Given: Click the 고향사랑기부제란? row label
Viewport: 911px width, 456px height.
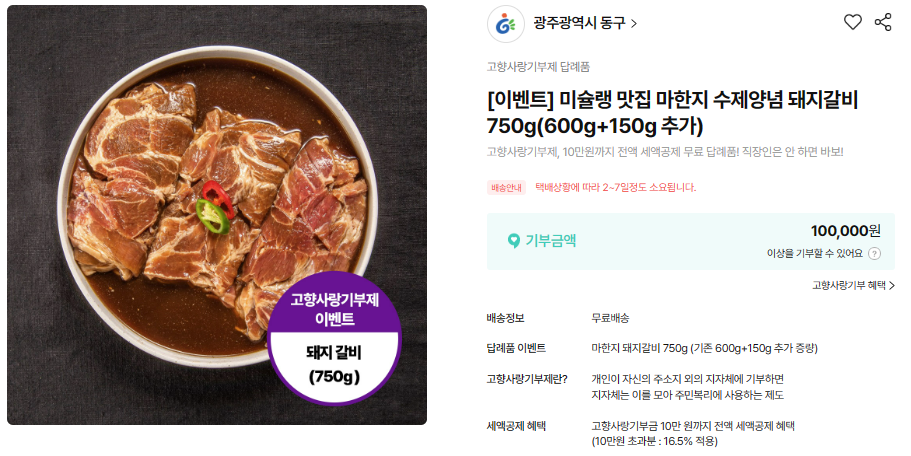Looking at the screenshot, I should [527, 379].
